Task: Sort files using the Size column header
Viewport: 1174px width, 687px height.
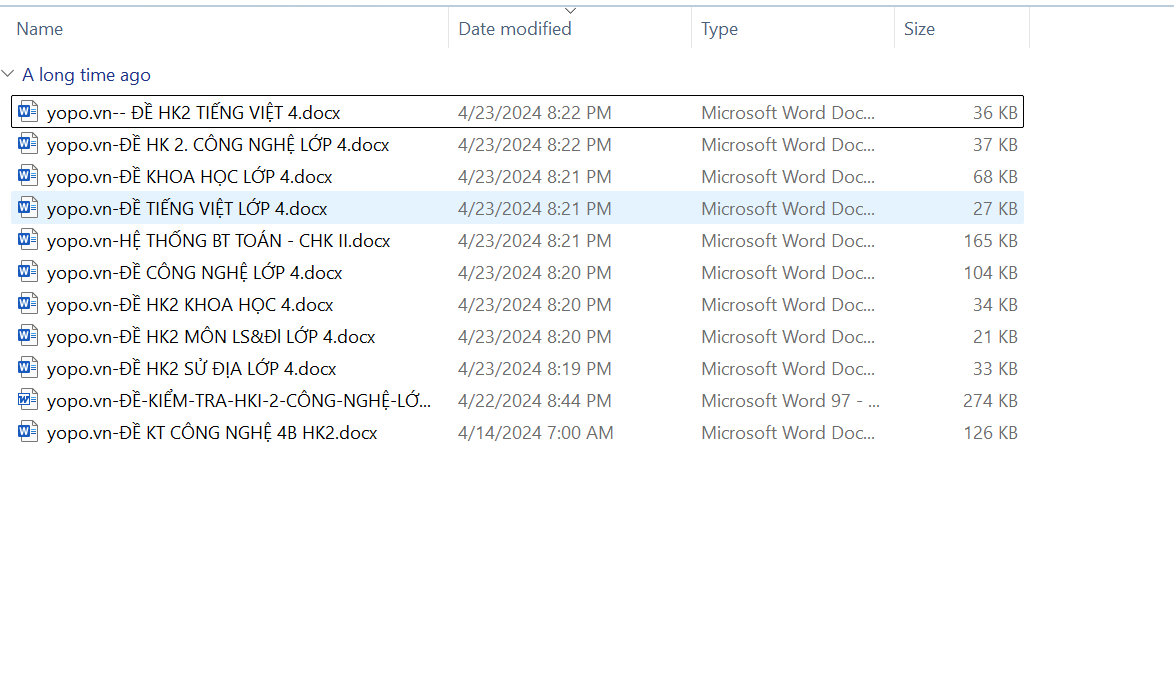Action: 919,29
